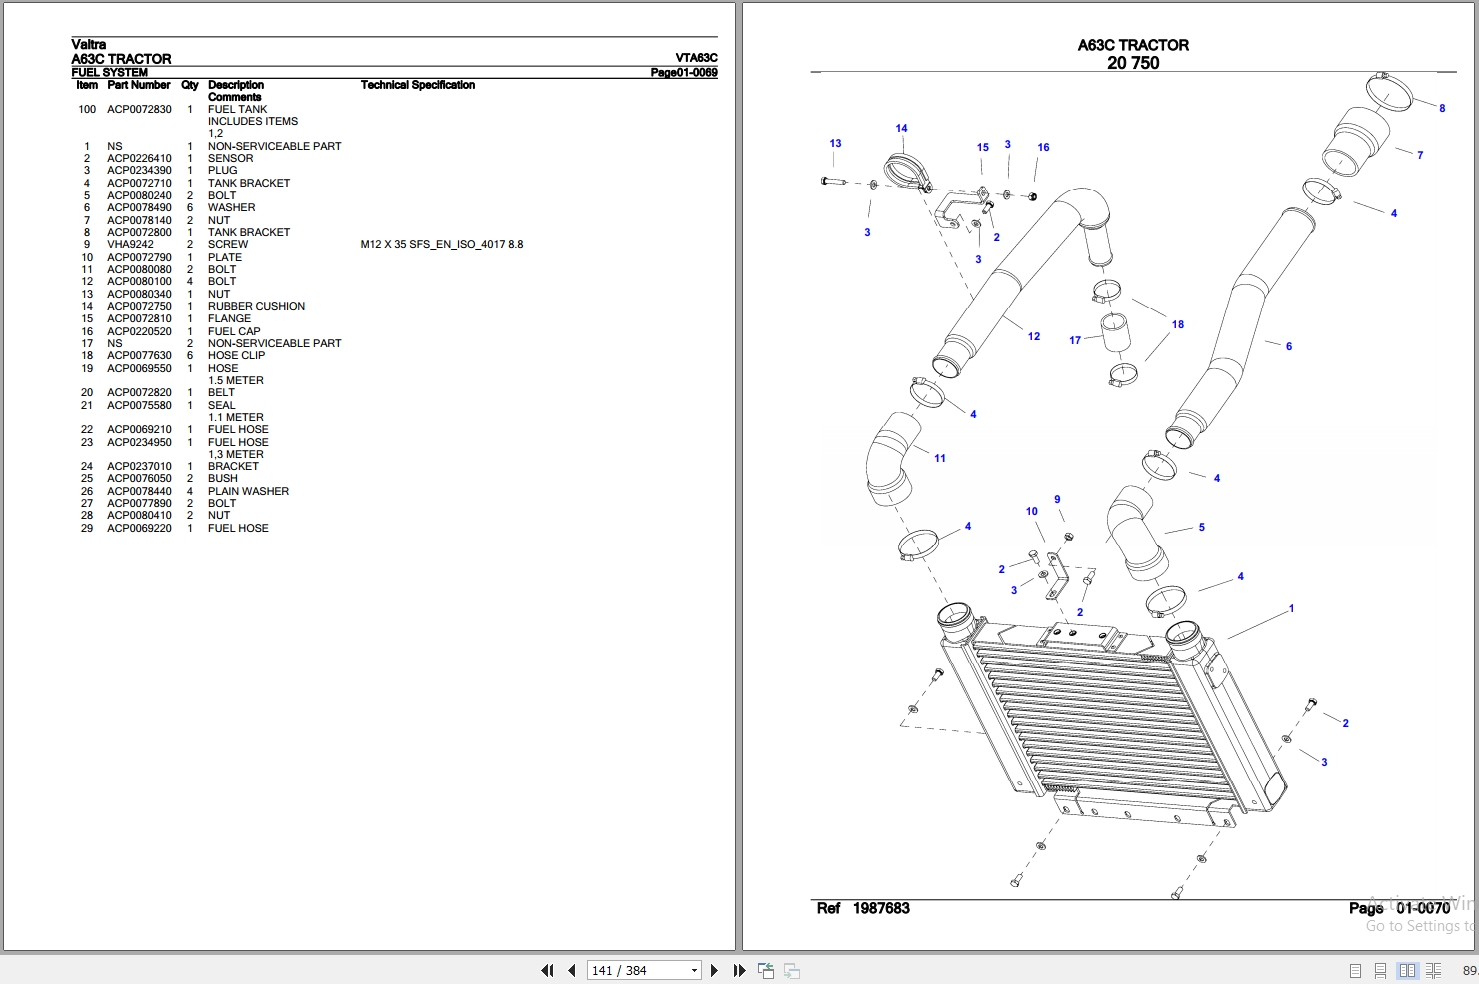
Task: Click callout number 13 in the diagram
Action: click(x=835, y=143)
